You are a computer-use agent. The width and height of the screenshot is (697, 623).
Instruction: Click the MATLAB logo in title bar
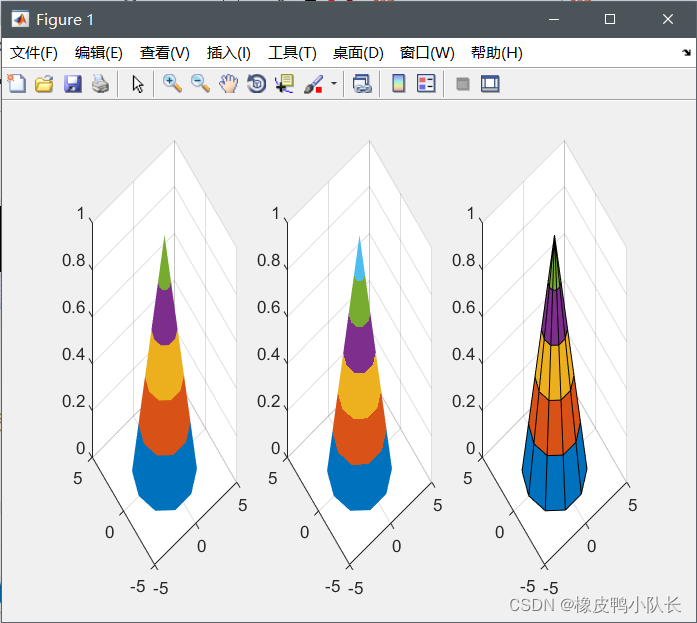20,19
